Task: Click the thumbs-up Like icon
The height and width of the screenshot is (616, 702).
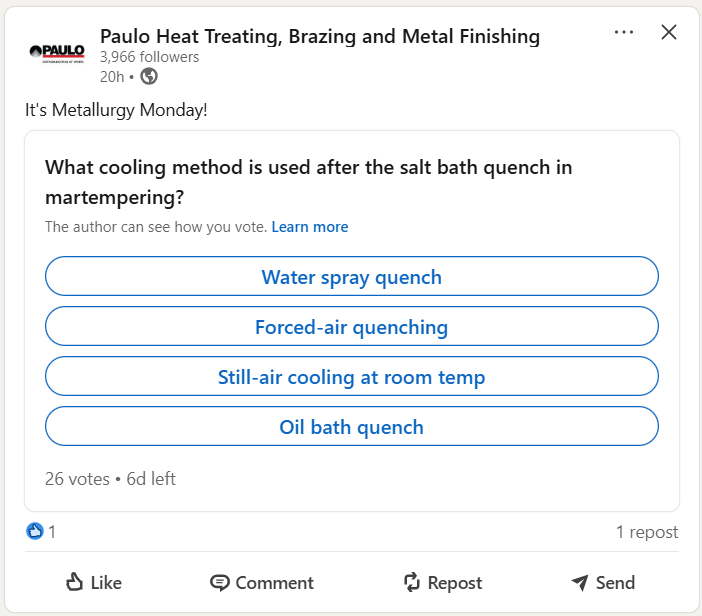Action: 74,582
